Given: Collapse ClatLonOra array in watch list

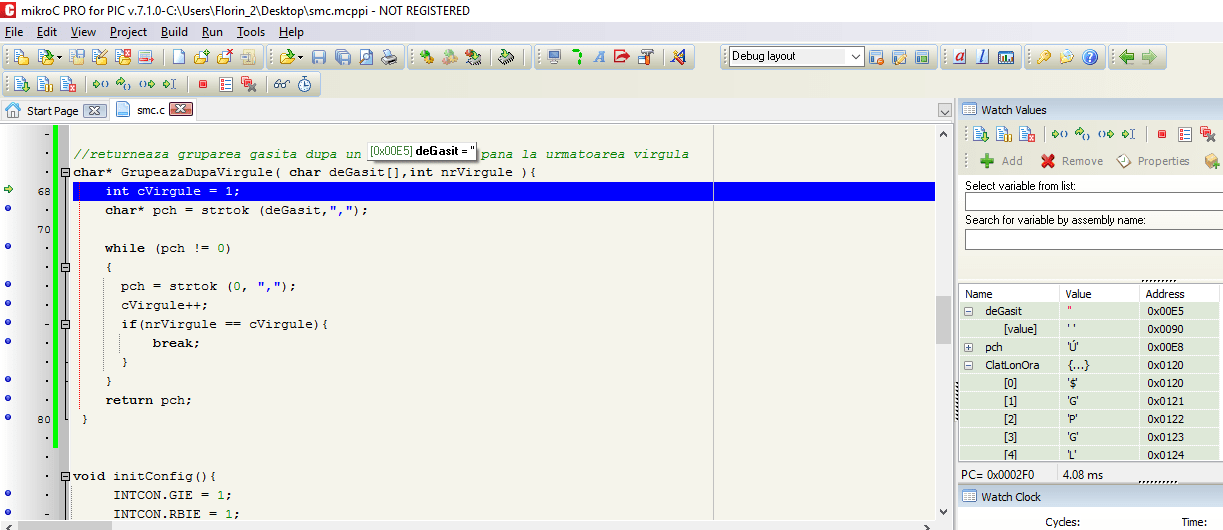Looking at the screenshot, I should [x=968, y=365].
